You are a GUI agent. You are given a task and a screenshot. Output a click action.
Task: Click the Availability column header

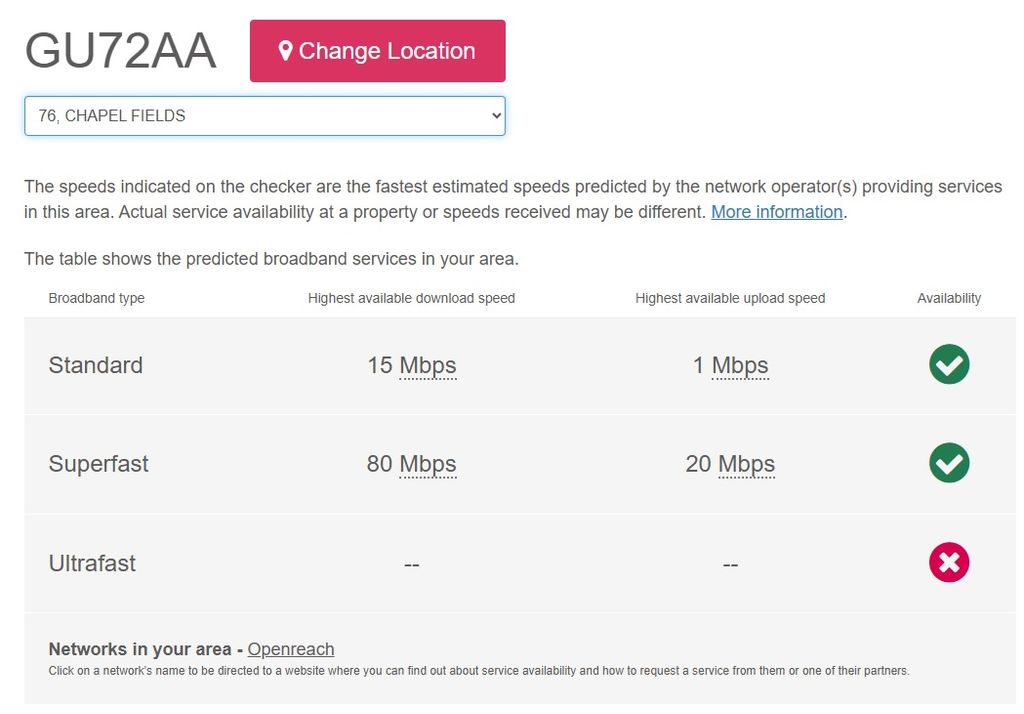pos(949,298)
